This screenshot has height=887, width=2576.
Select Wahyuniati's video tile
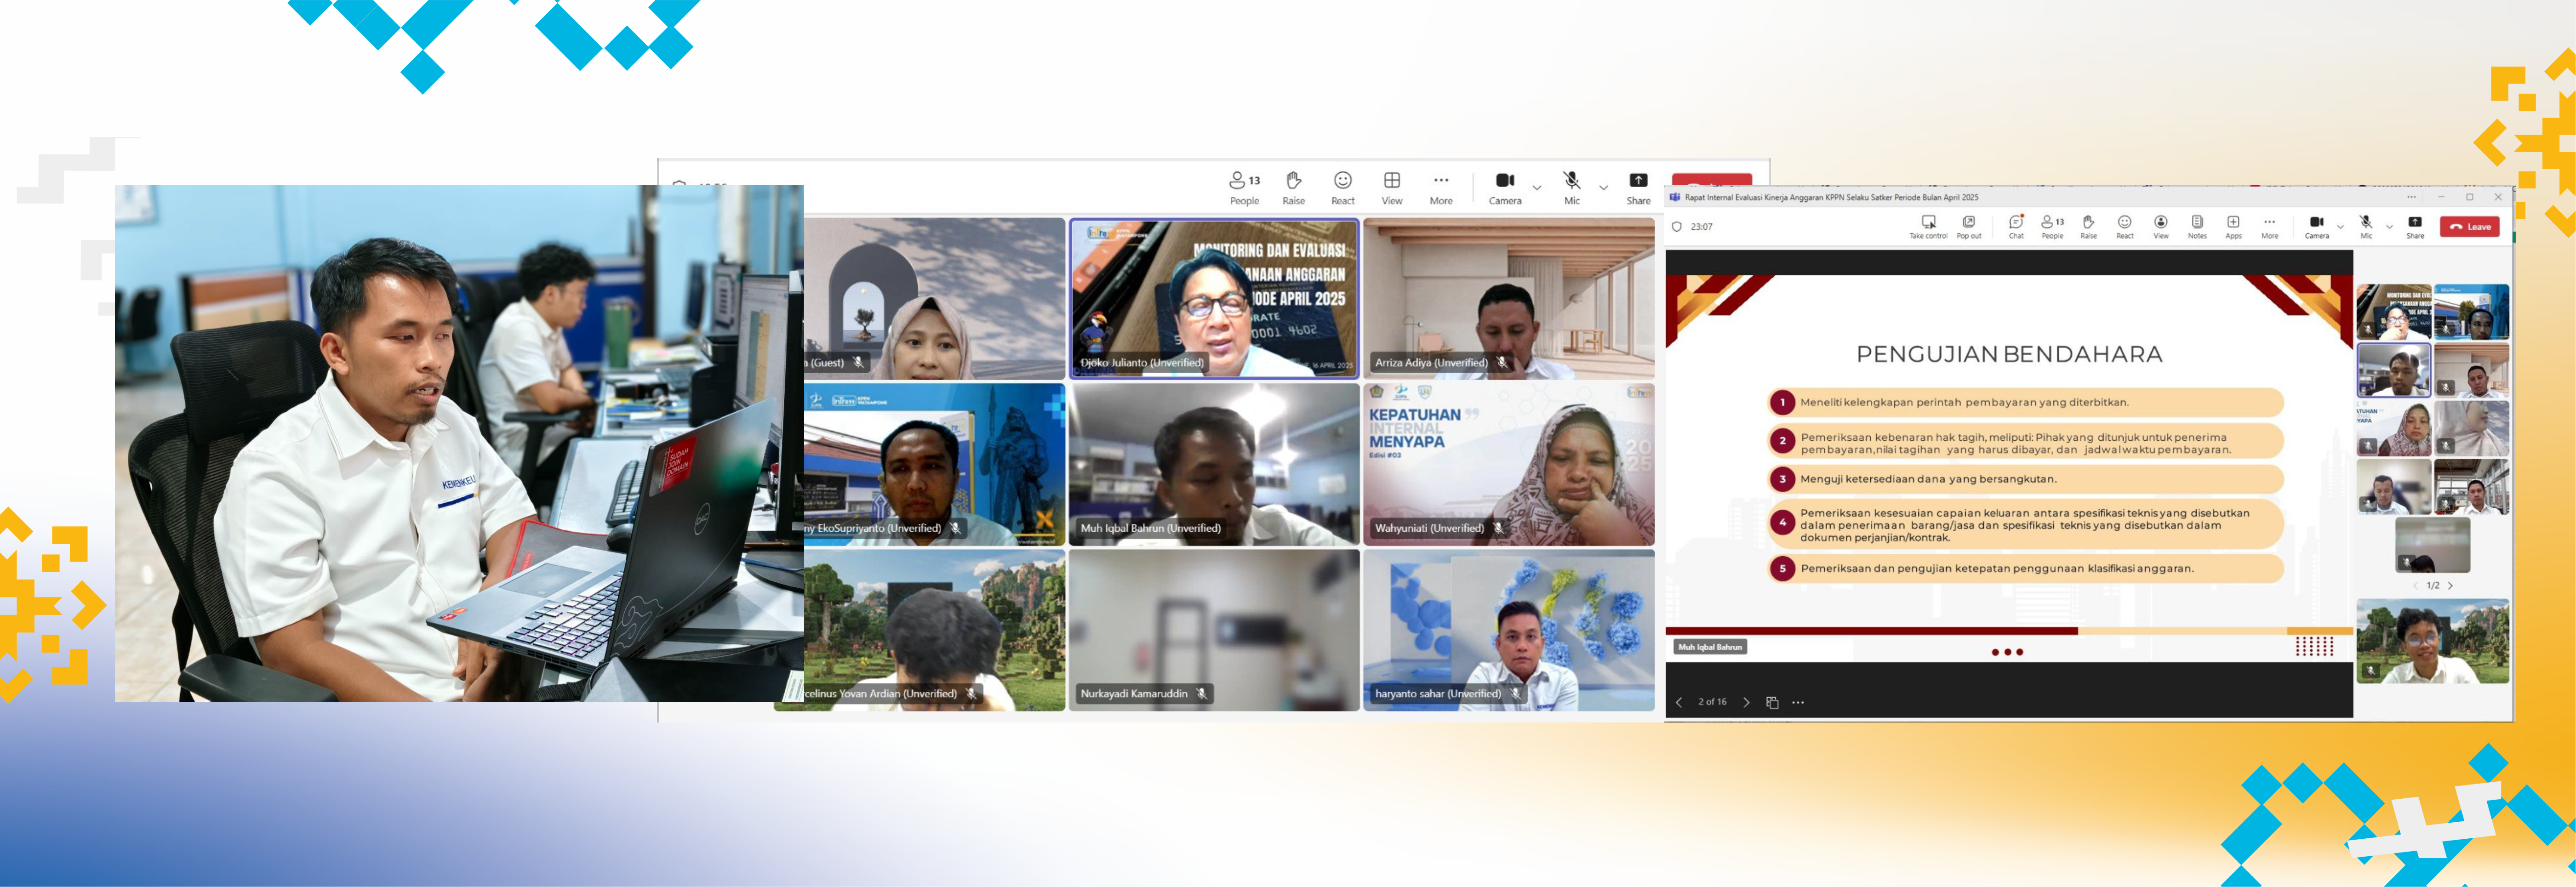(x=1508, y=464)
